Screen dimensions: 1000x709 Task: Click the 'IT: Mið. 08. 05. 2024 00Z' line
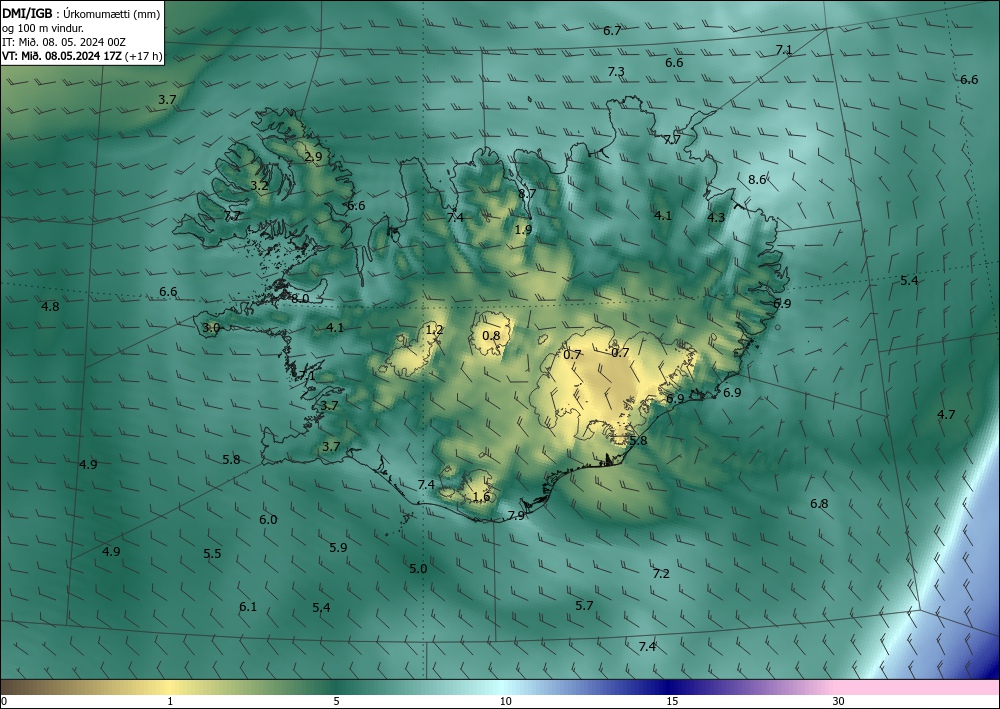point(64,42)
